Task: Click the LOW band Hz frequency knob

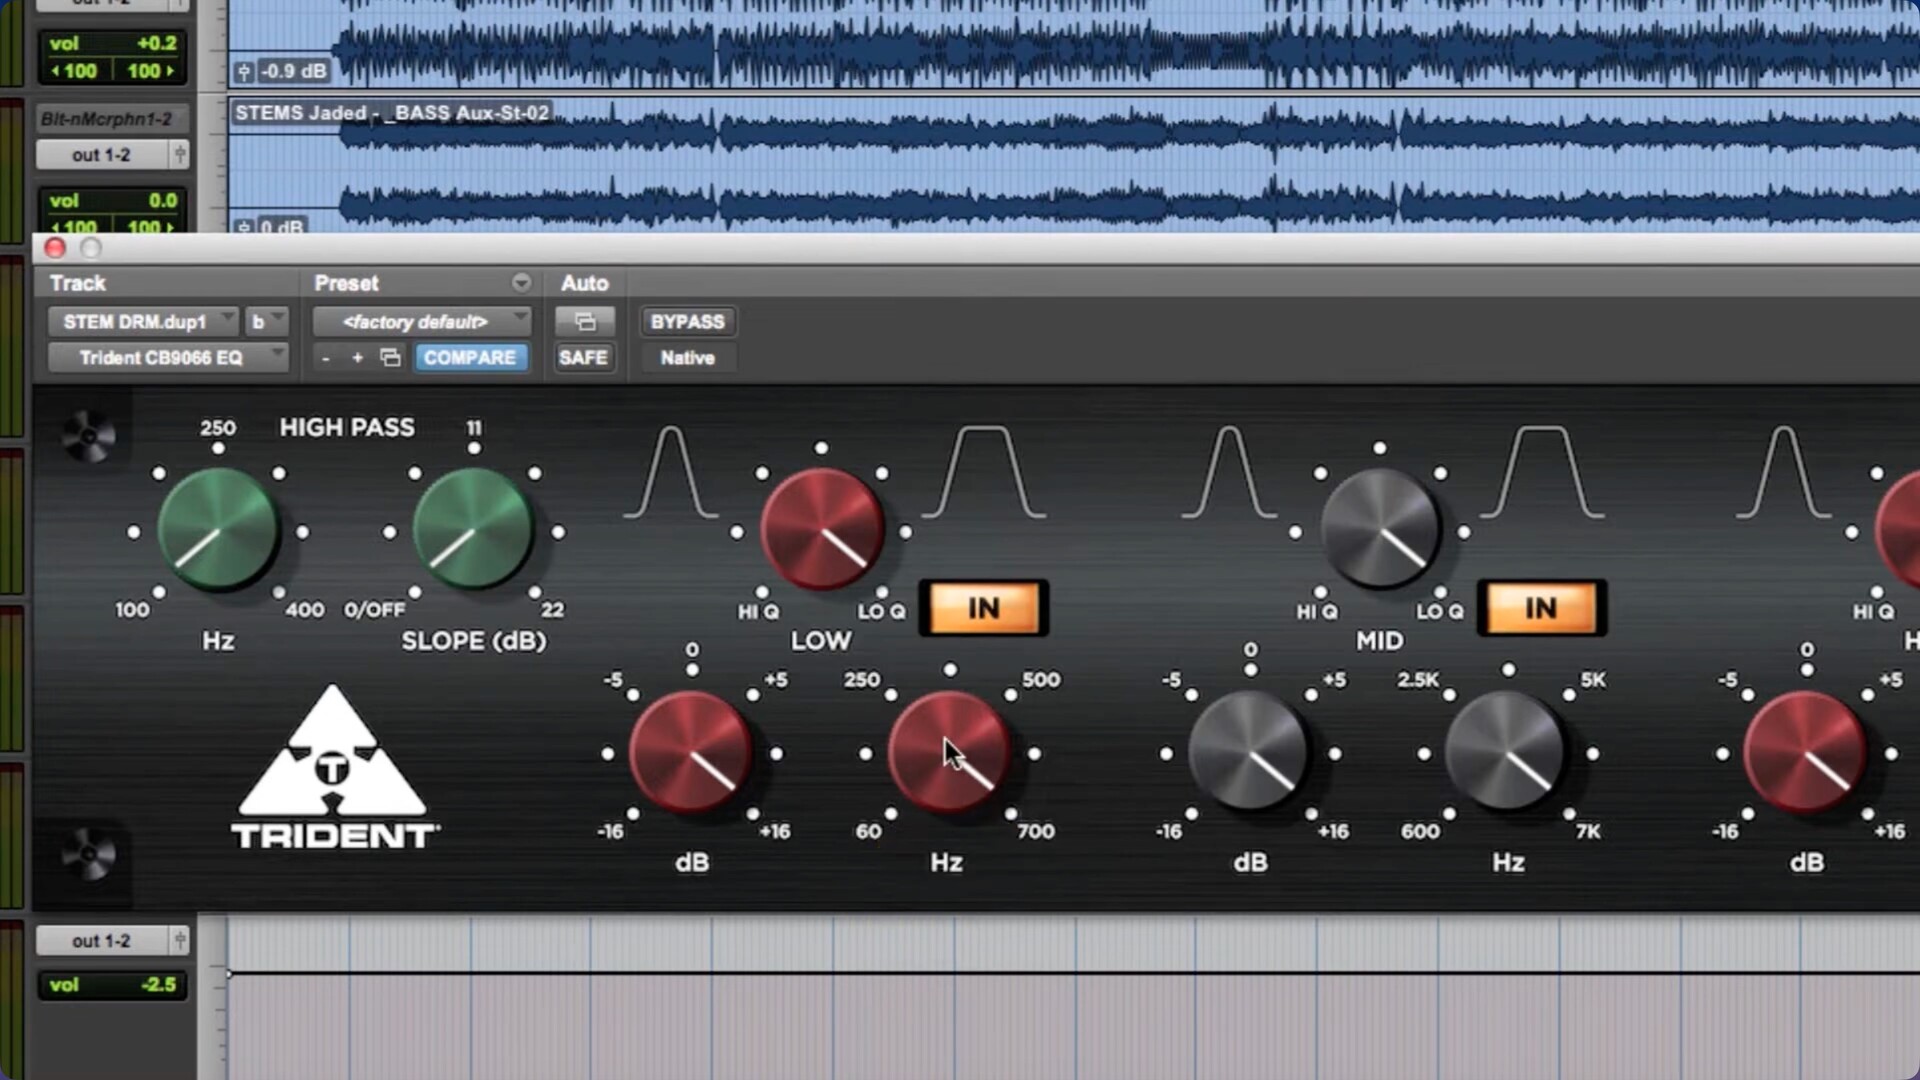Action: tap(948, 752)
